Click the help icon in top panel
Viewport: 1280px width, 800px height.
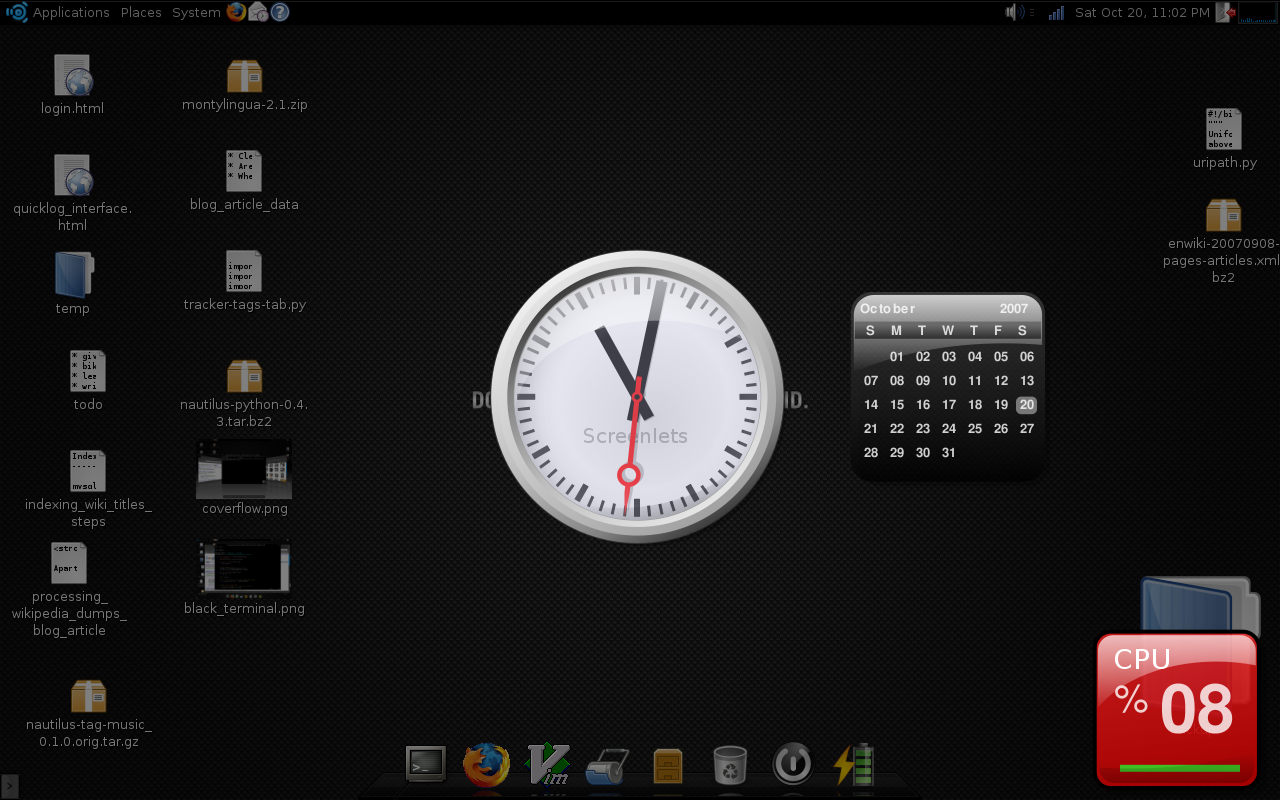(x=280, y=12)
